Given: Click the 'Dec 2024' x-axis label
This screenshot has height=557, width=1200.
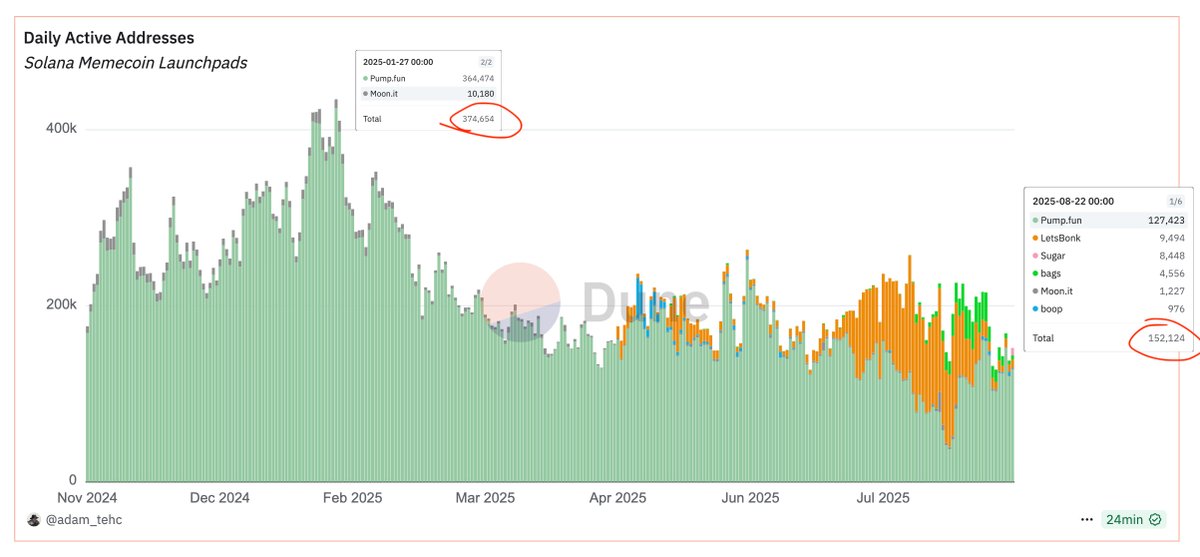Looking at the screenshot, I should click(219, 497).
